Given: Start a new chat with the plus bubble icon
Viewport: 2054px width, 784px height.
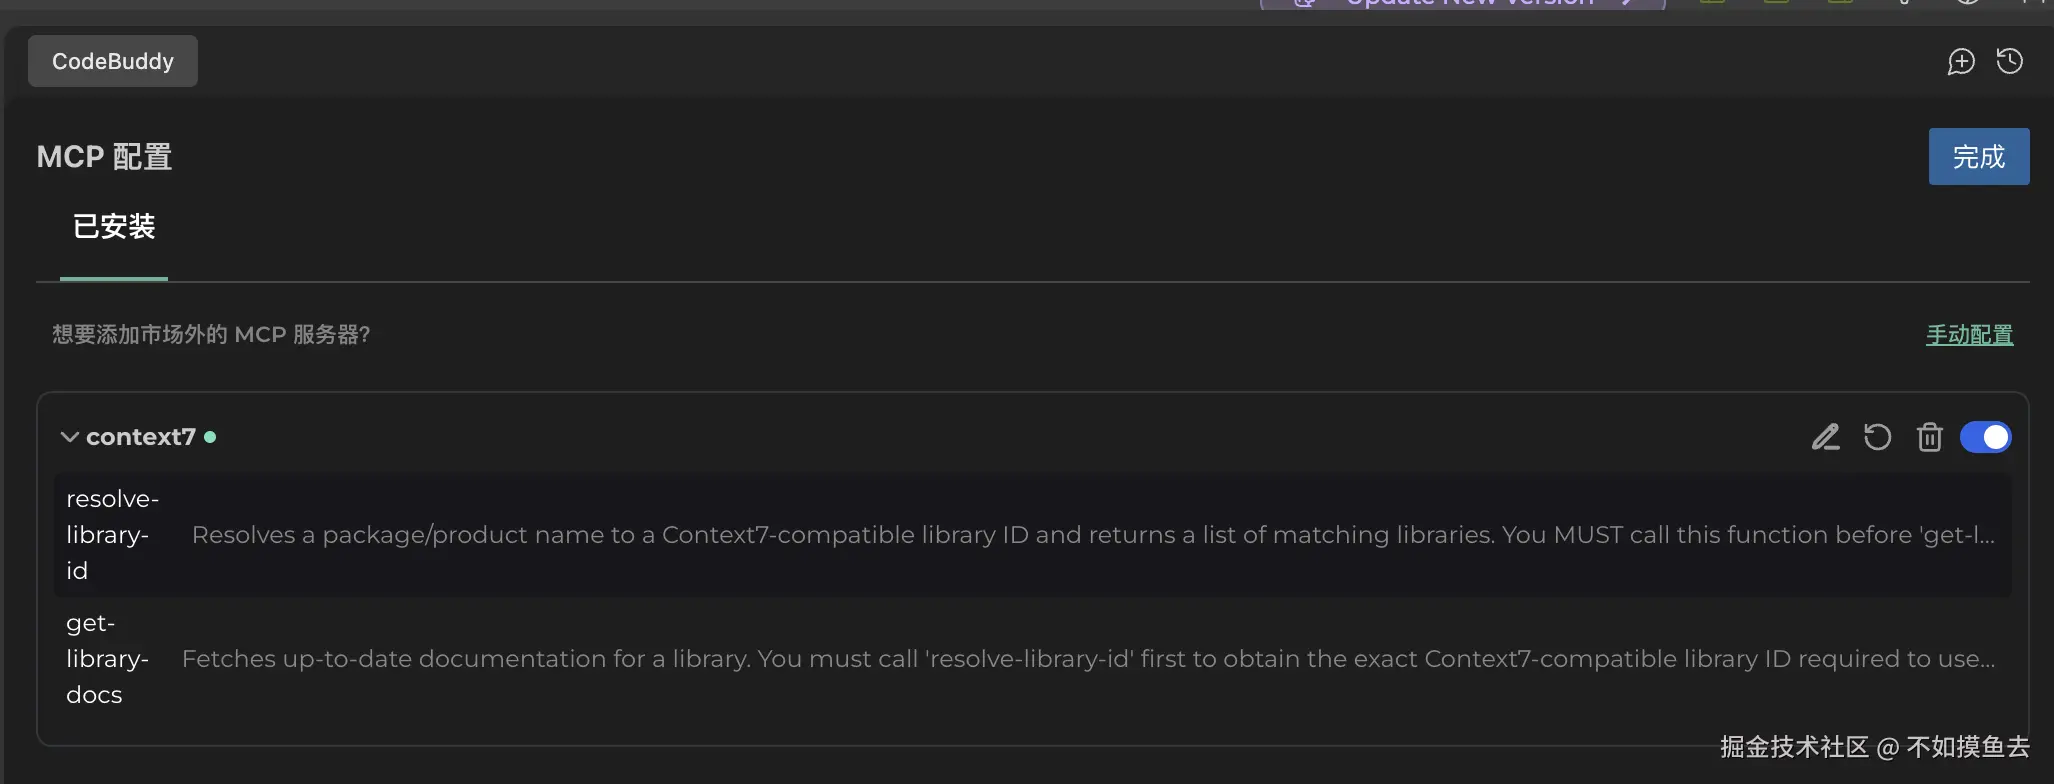Looking at the screenshot, I should (1961, 62).
